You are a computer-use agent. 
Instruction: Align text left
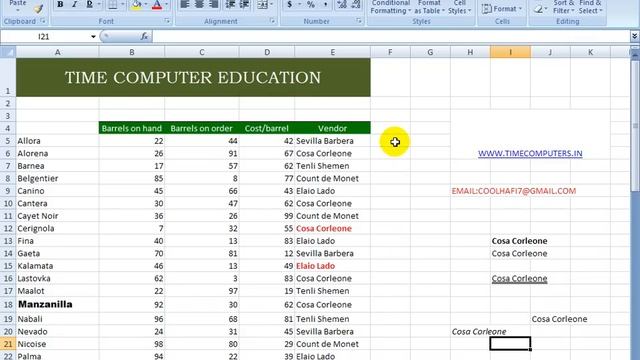pos(184,4)
